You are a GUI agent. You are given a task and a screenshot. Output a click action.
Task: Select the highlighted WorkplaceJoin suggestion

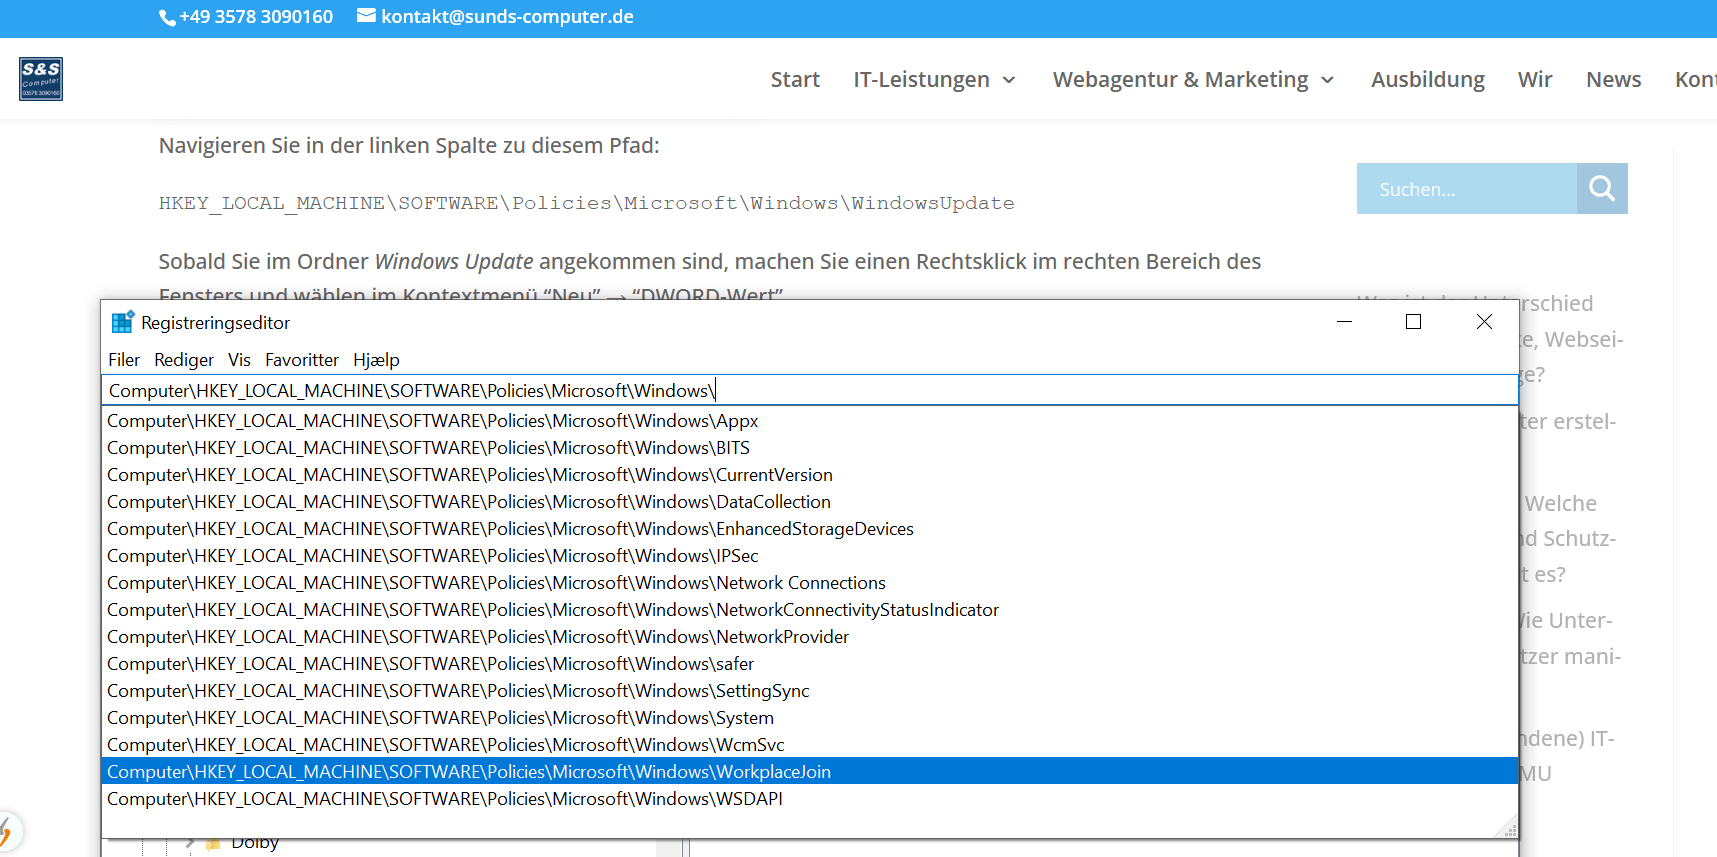(x=810, y=772)
